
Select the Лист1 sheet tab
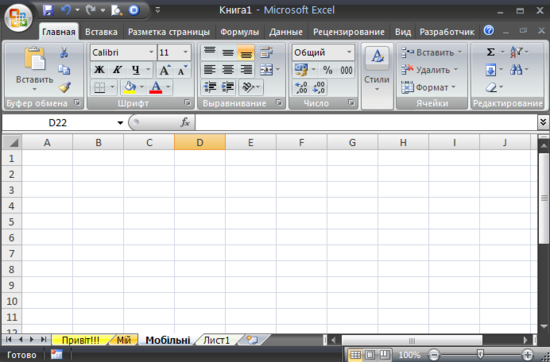point(216,340)
